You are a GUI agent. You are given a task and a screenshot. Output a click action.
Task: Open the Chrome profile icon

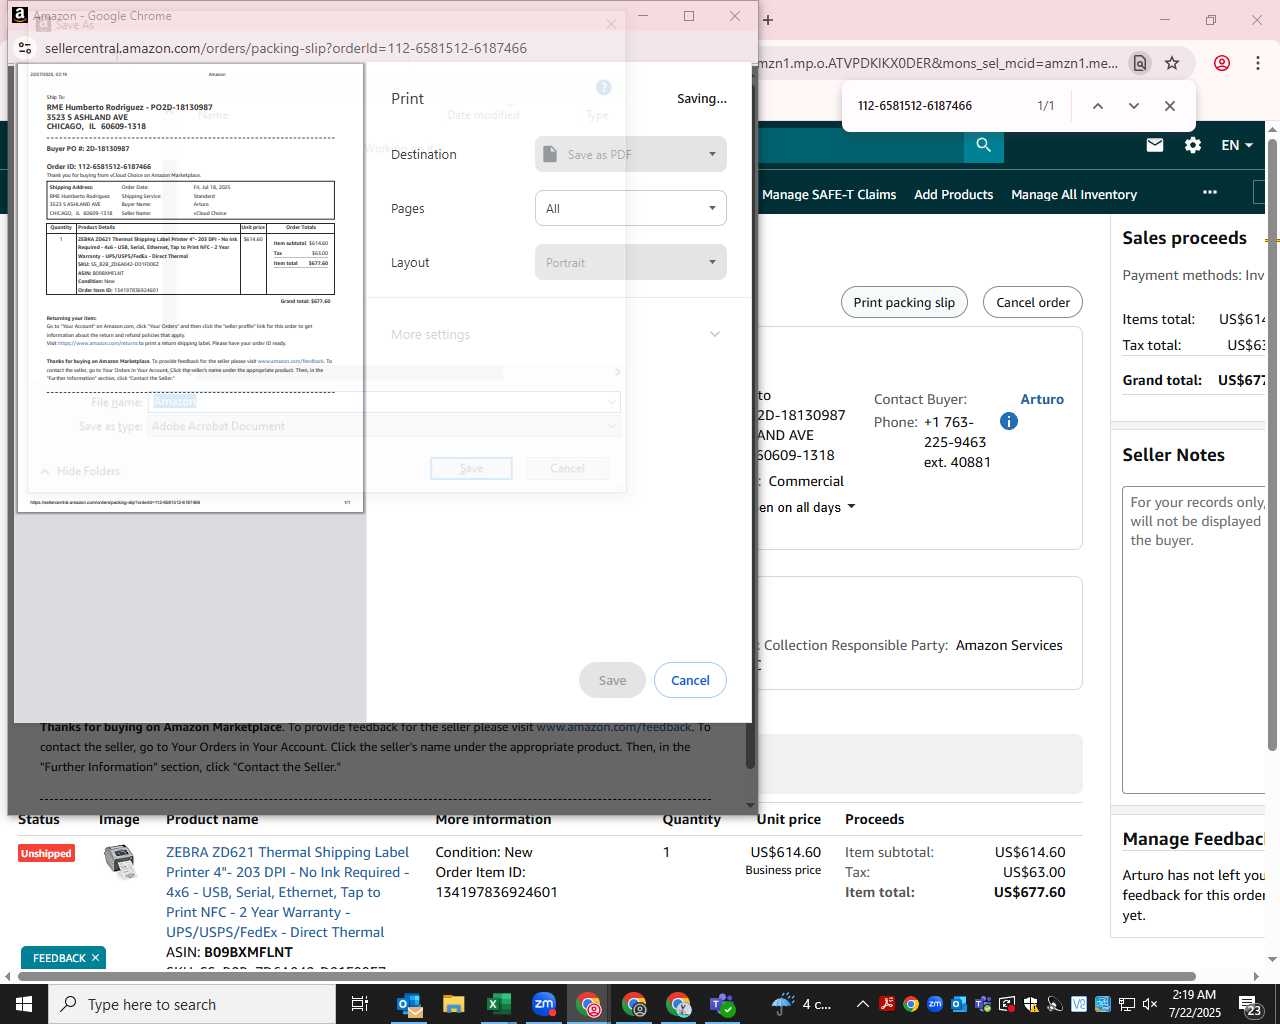point(1222,63)
